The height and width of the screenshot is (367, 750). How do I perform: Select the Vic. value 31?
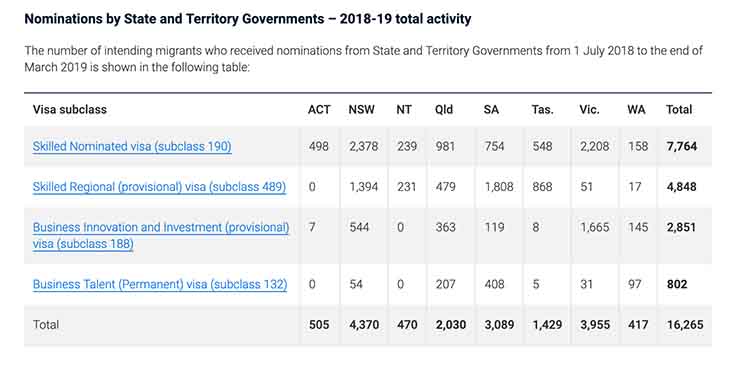pos(586,284)
